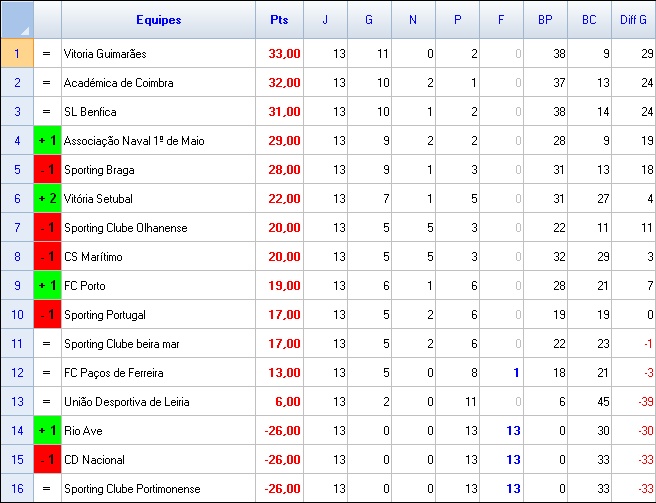Select row header number 1
This screenshot has height=503, width=656.
pyautogui.click(x=17, y=53)
